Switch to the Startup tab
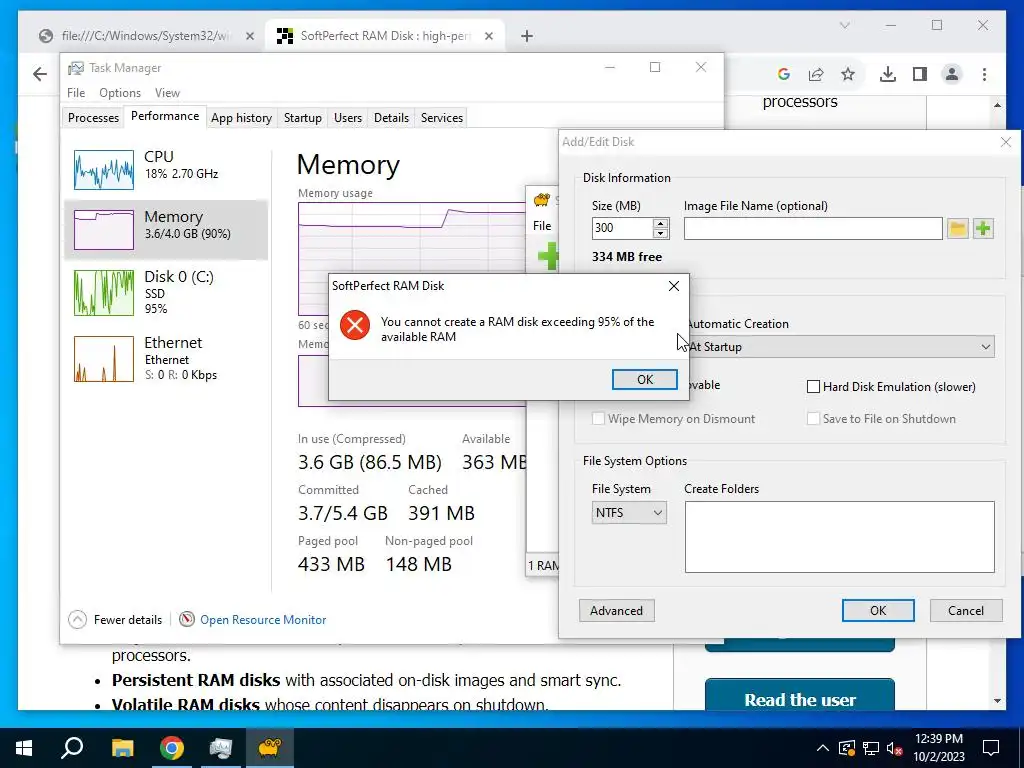Screen dimensions: 1024x768 tap(302, 118)
